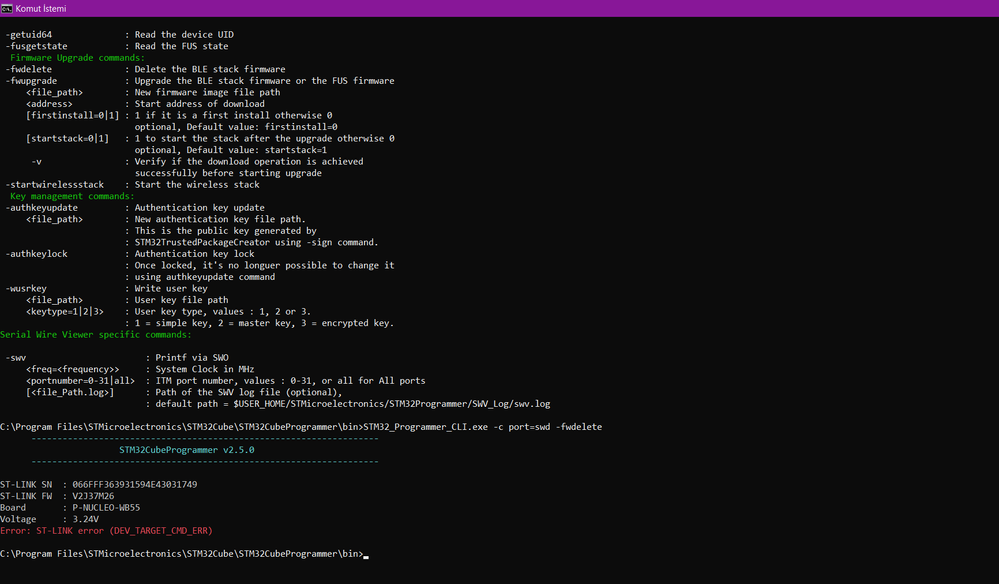This screenshot has width=999, height=584.
Task: Click '<freq=<frequency>>' parameter text
Action: (73, 369)
